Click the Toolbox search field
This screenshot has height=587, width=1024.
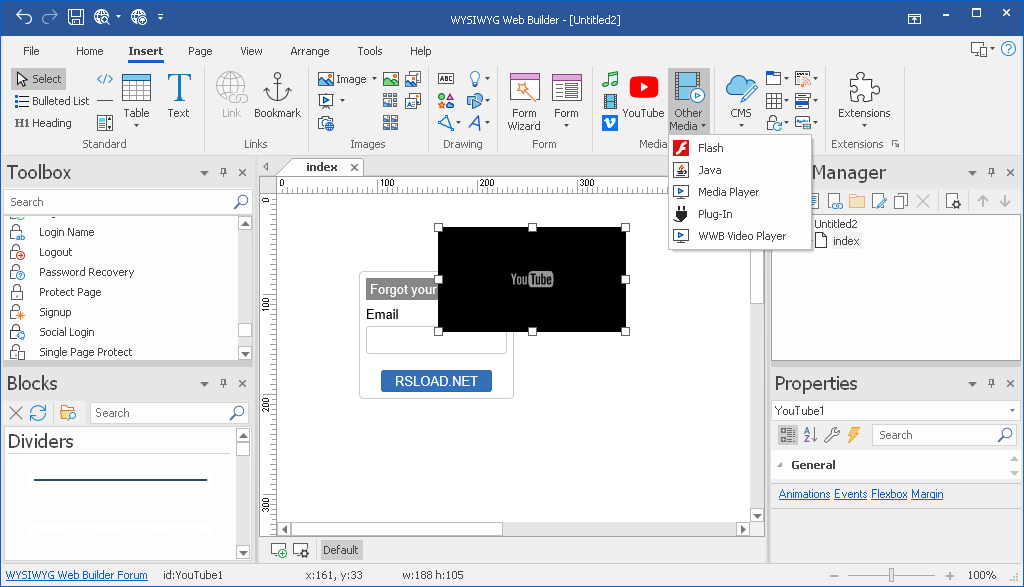120,202
